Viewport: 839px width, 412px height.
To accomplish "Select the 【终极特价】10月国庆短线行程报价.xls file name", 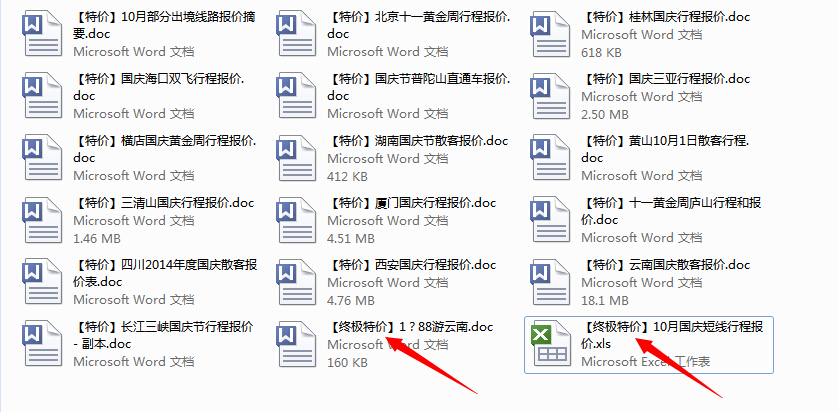I will click(673, 335).
